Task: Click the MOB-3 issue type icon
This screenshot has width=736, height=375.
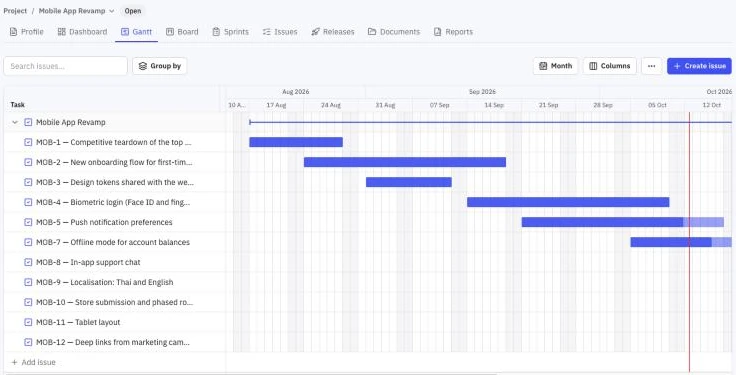Action: [28, 182]
